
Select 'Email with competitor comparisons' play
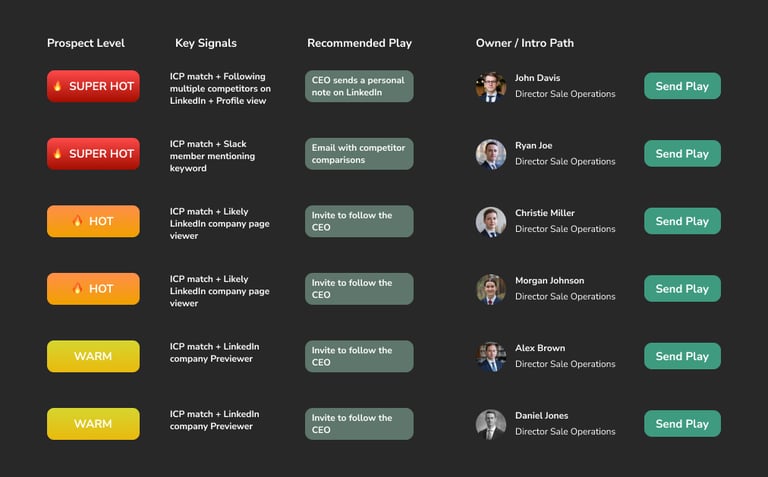point(359,154)
